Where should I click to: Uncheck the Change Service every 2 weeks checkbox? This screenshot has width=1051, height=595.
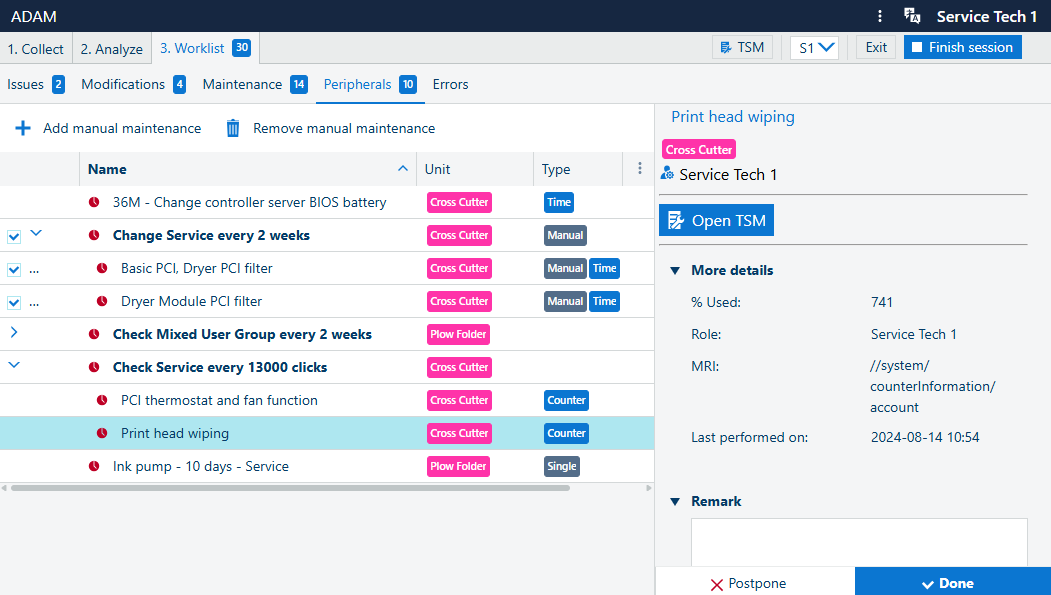(14, 236)
